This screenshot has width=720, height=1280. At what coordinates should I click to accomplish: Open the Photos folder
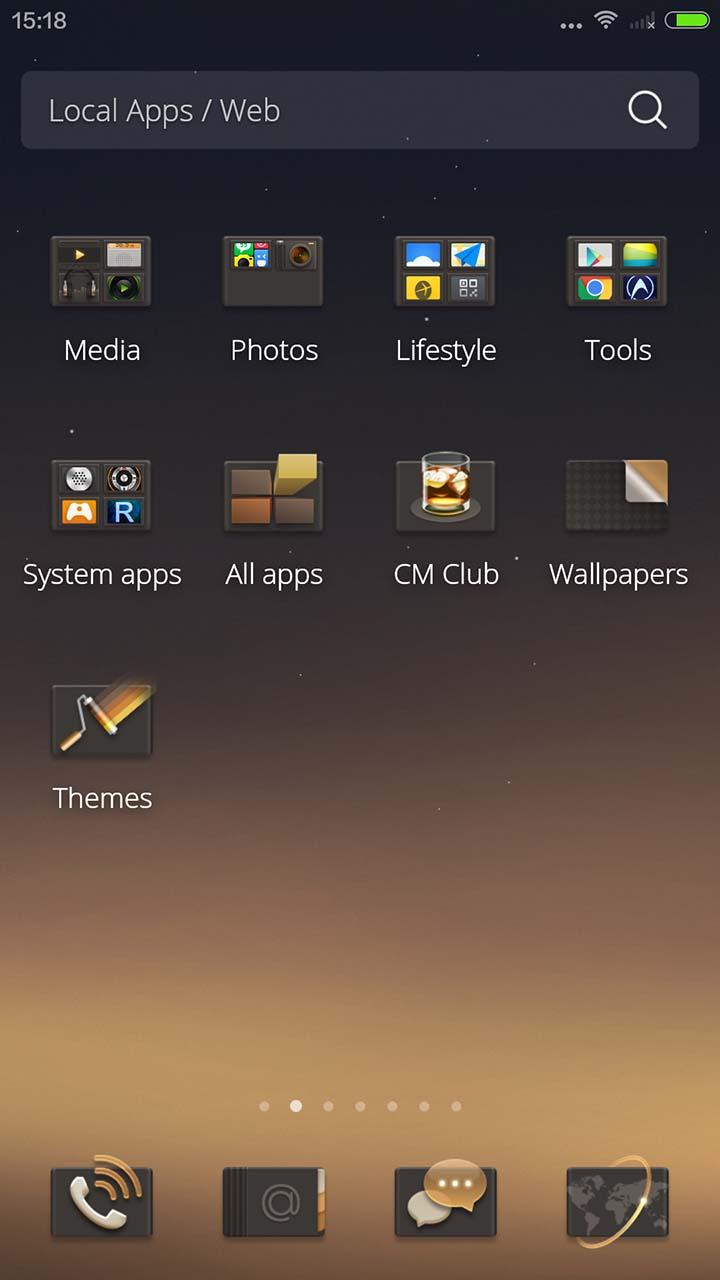(273, 272)
